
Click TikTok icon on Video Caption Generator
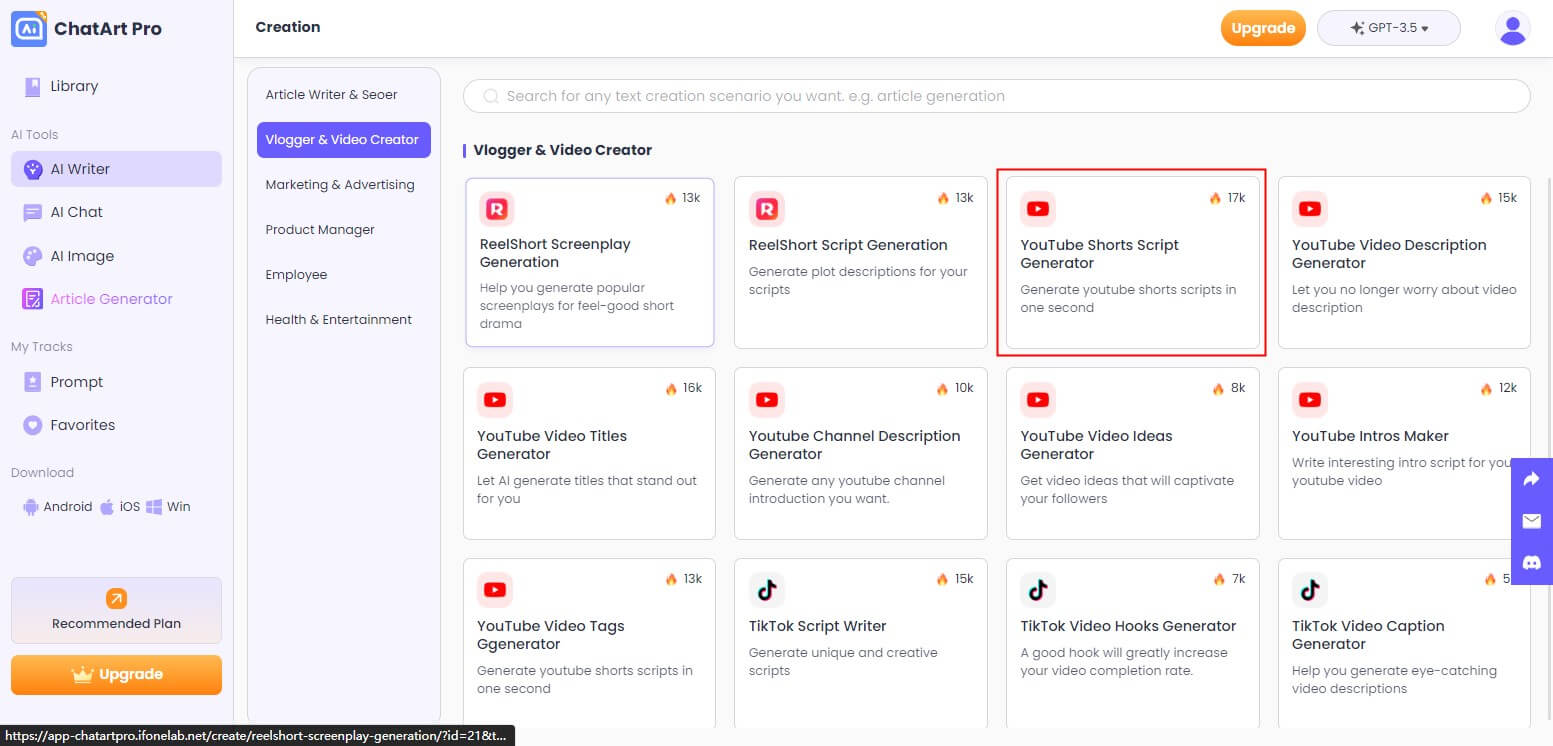coord(1309,590)
